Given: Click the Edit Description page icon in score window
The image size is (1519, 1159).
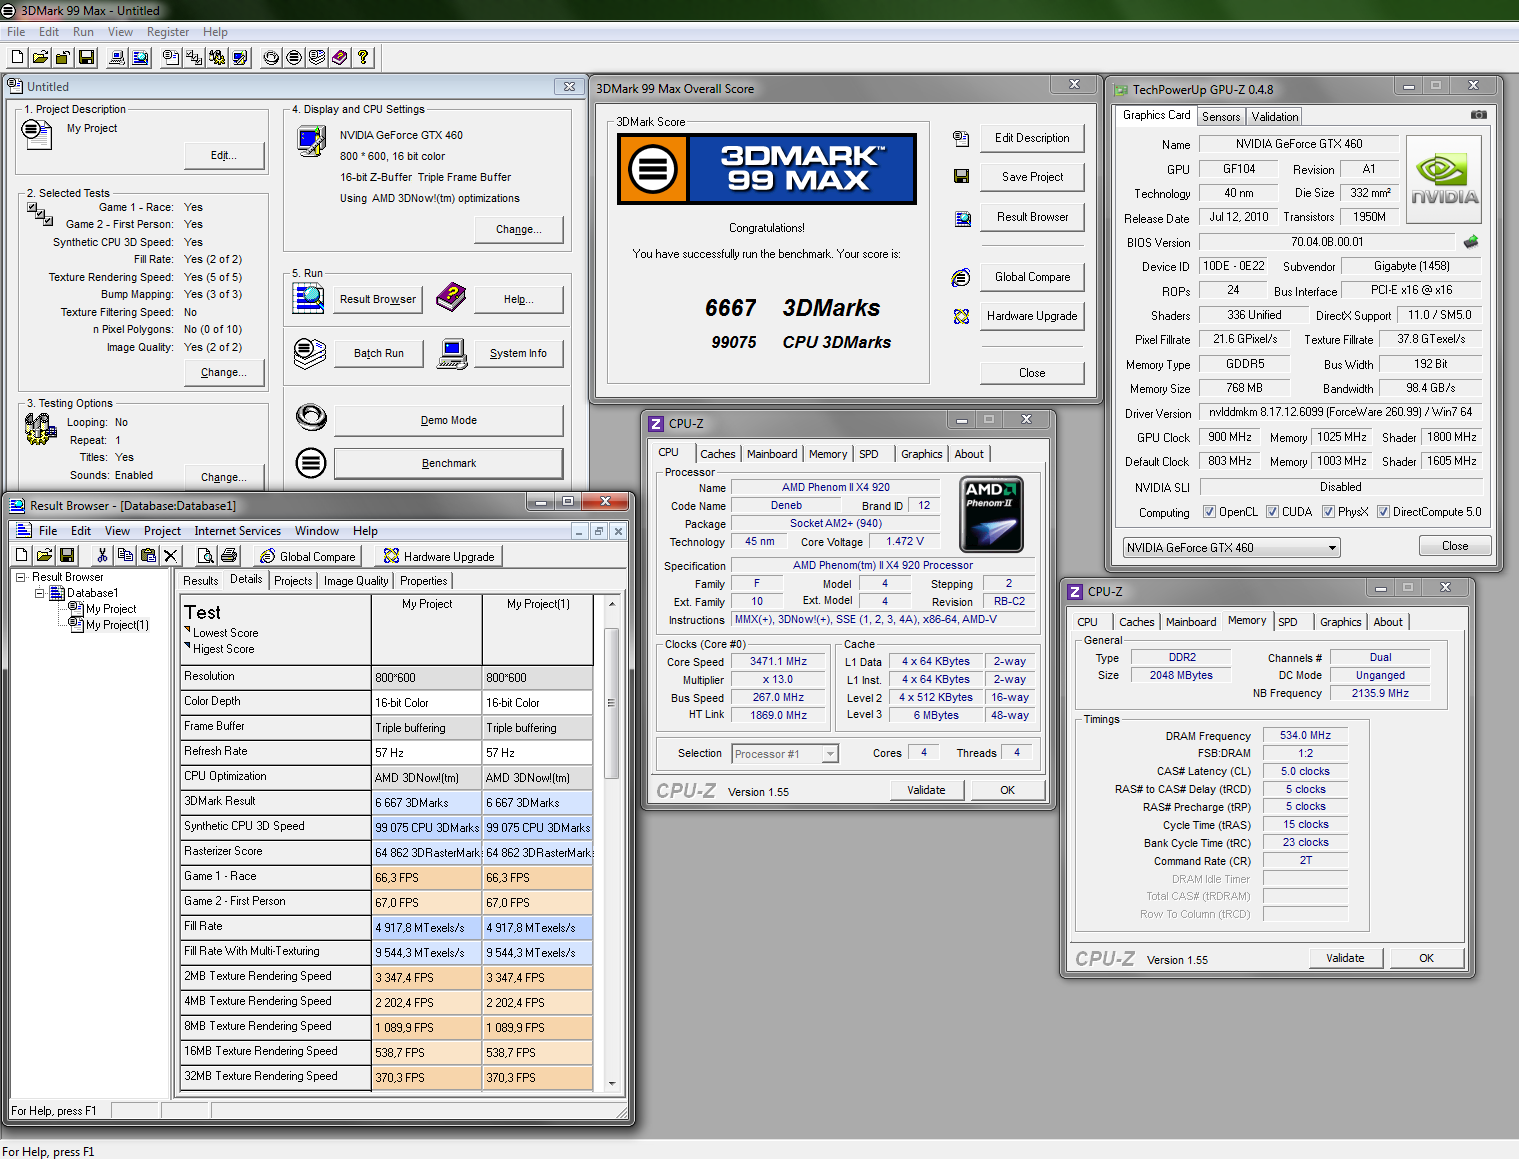Looking at the screenshot, I should (961, 138).
